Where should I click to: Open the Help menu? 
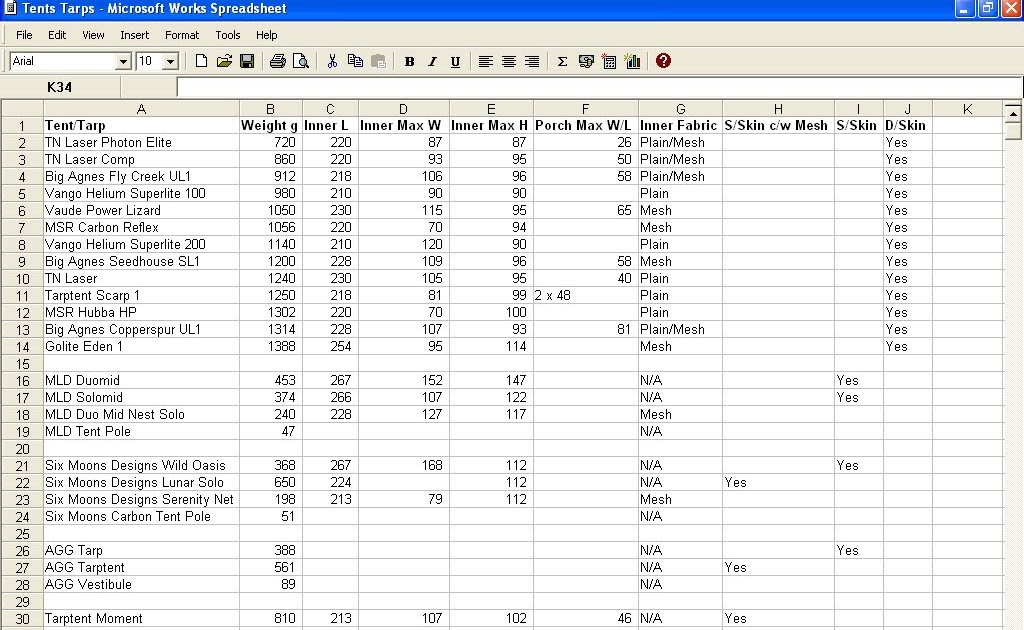pyautogui.click(x=266, y=35)
